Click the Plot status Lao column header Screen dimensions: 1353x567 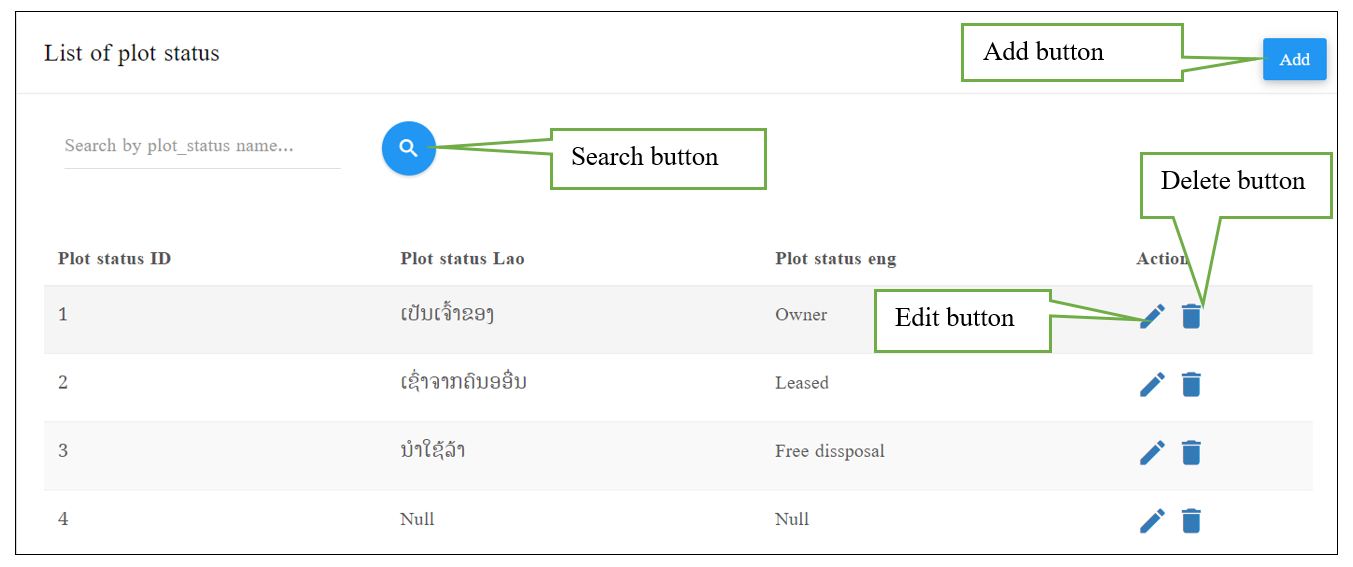pos(462,259)
